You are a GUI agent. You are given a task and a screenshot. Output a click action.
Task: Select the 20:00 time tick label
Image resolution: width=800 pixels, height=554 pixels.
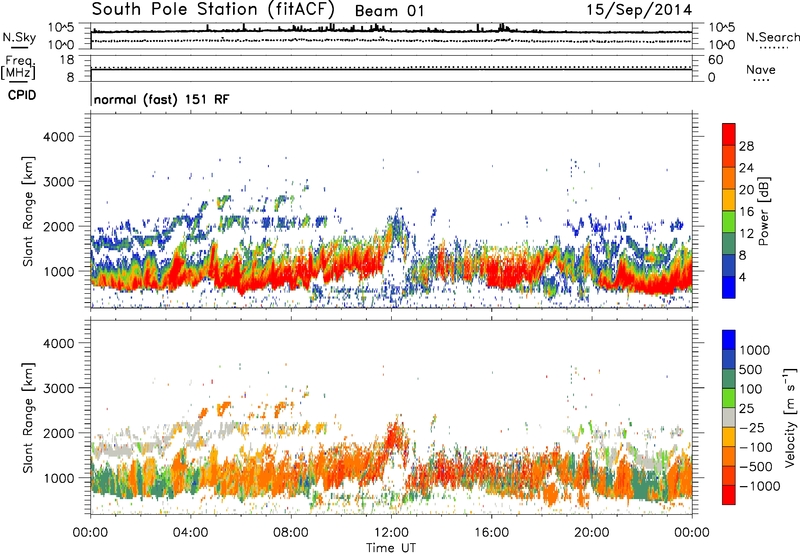(x=592, y=533)
